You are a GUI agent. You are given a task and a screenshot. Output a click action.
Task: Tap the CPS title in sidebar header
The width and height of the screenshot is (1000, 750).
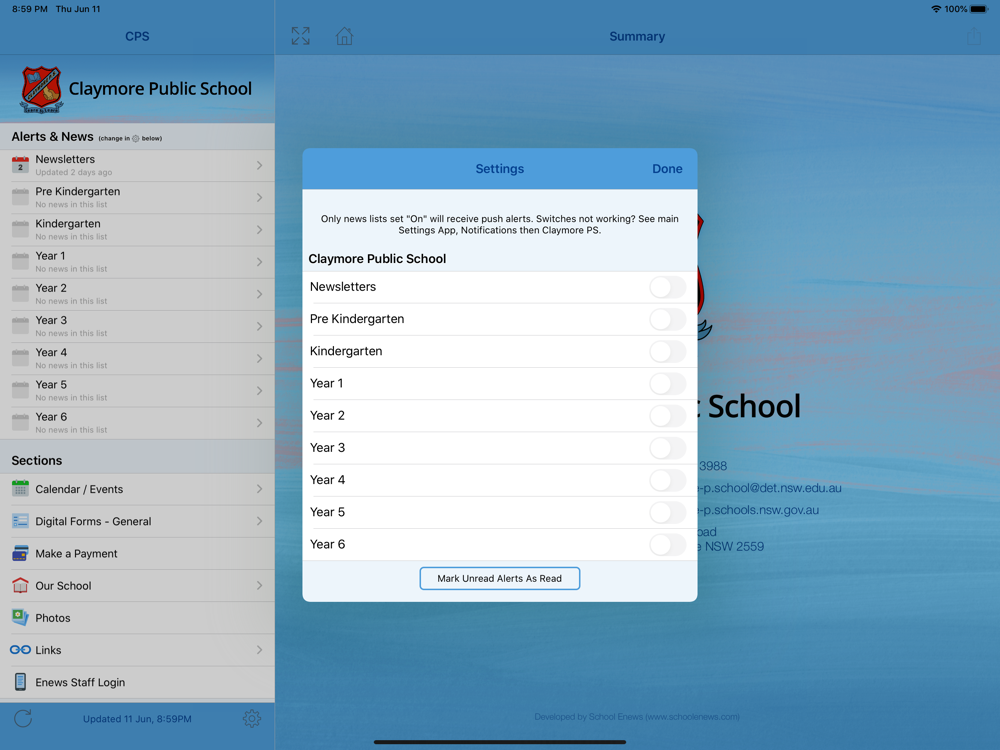tap(137, 36)
